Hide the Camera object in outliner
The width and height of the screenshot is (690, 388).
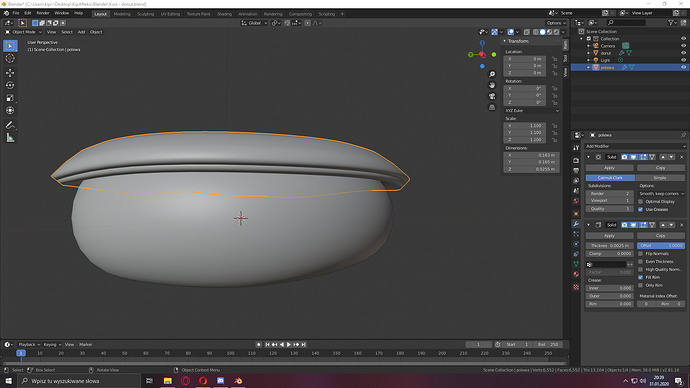[x=683, y=46]
